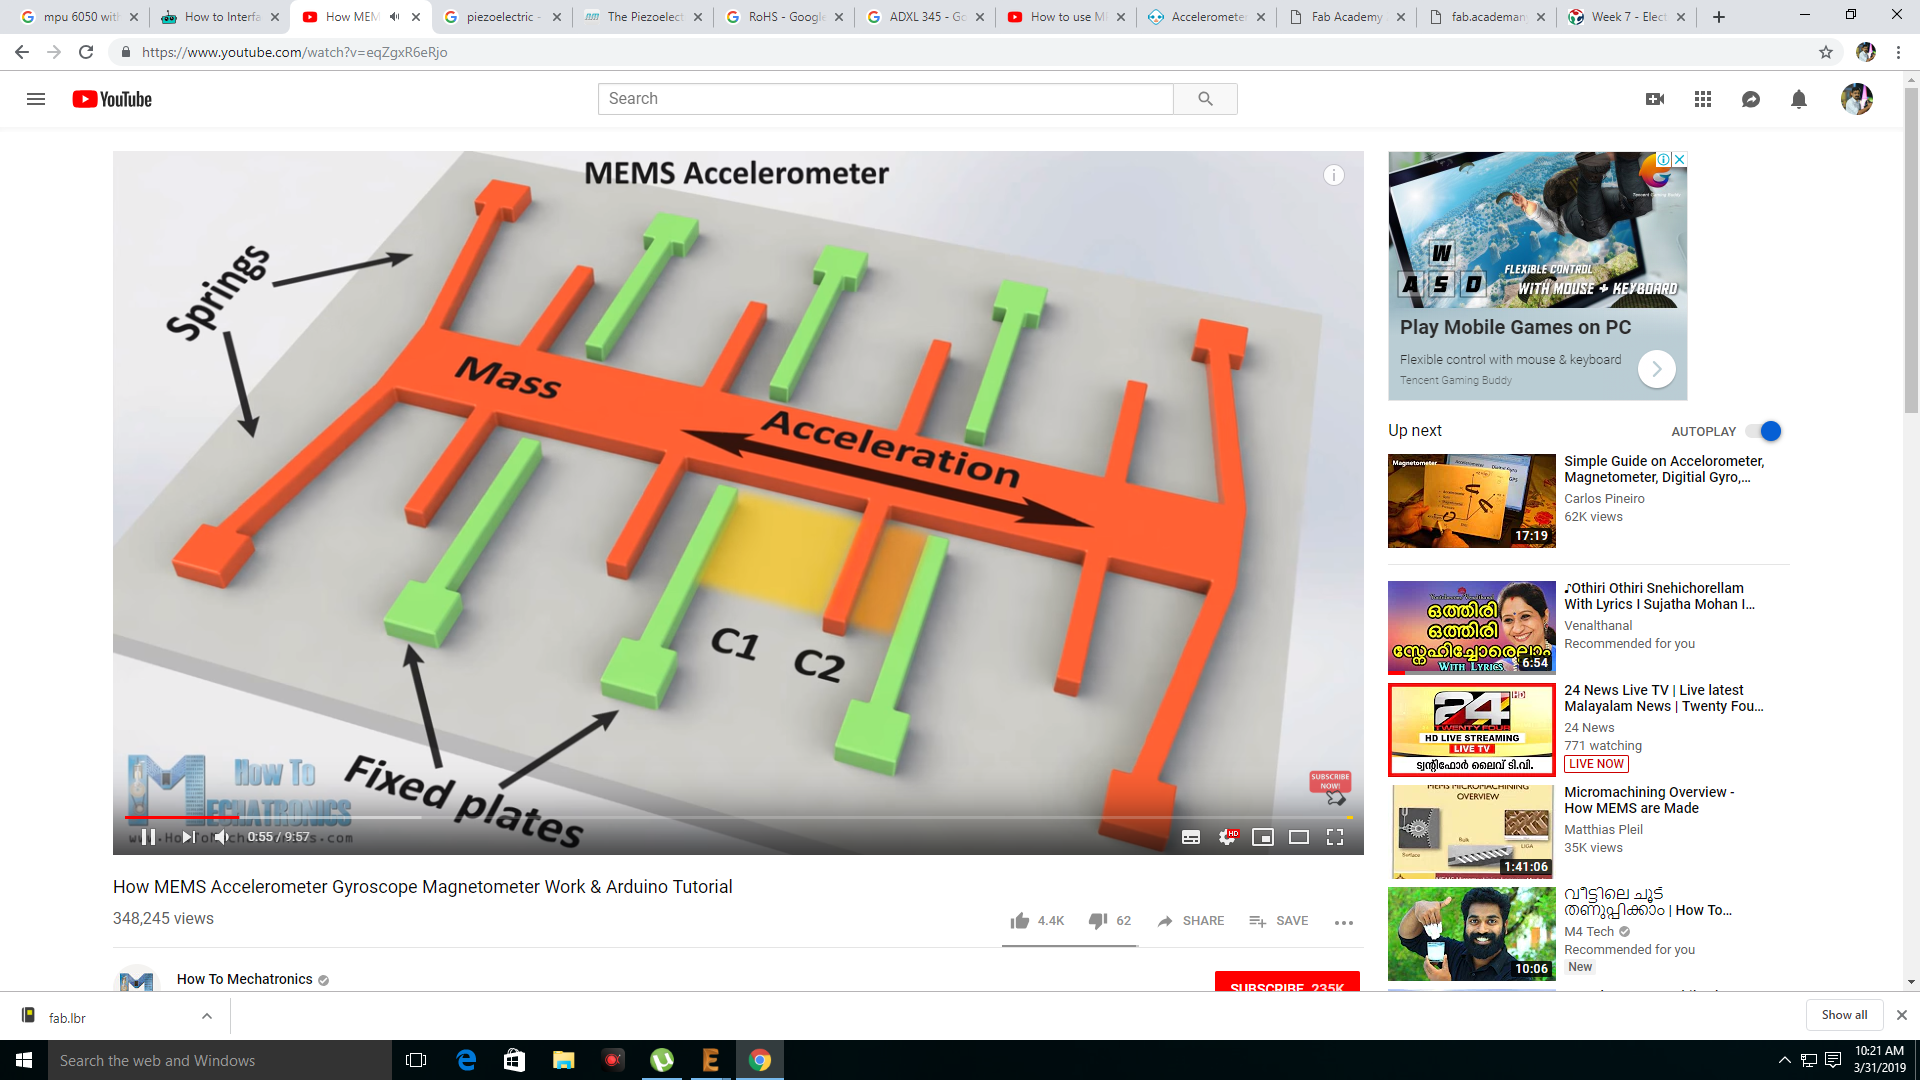Skip to the next video
Screen dimensions: 1920x1080
click(x=188, y=837)
